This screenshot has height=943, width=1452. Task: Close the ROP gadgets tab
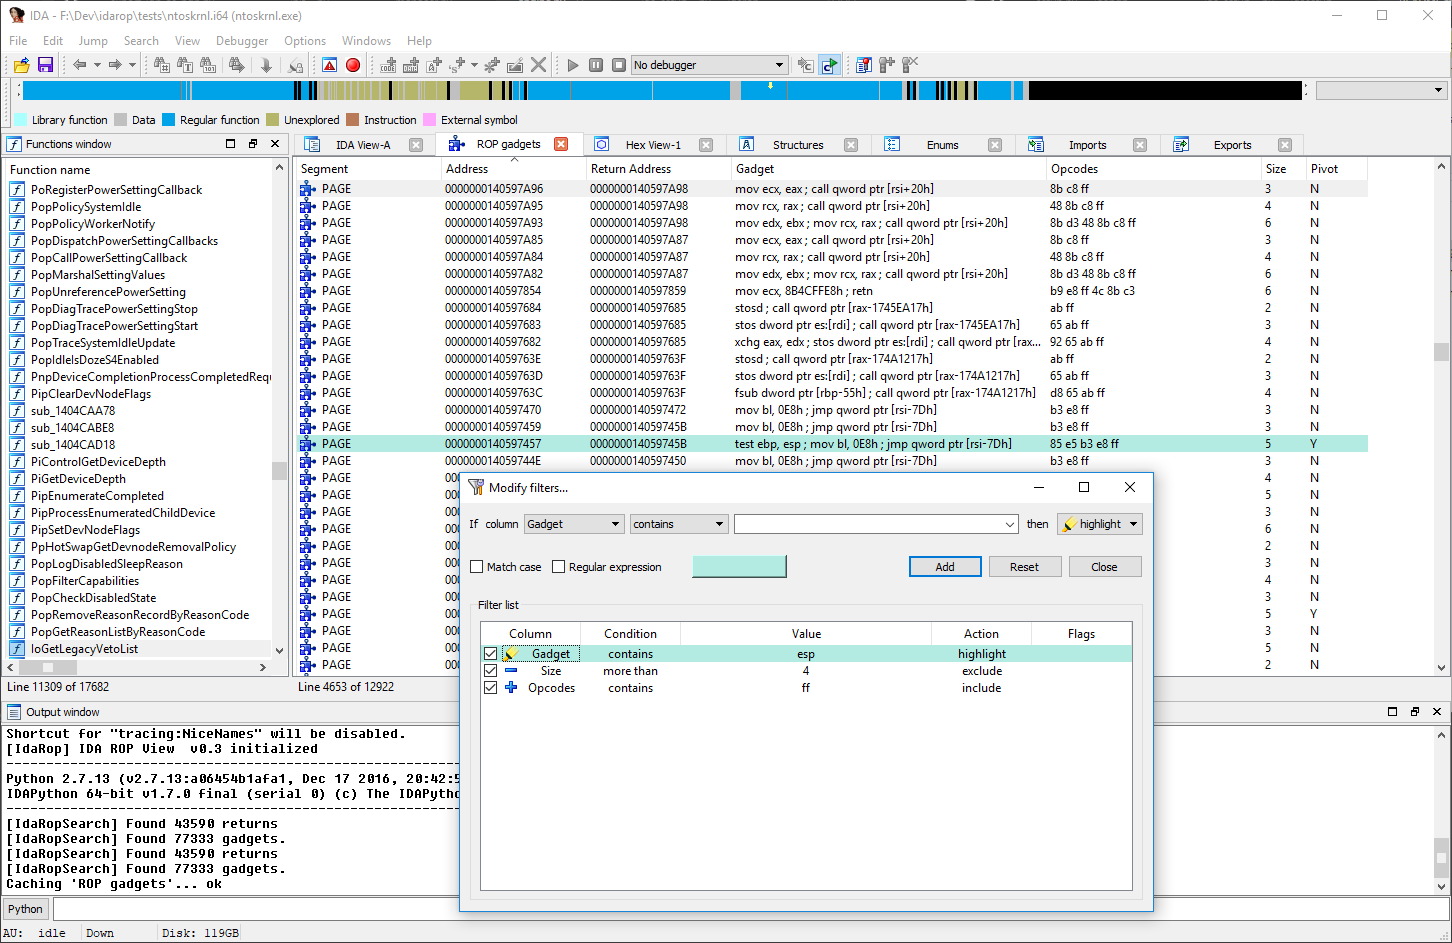click(561, 144)
